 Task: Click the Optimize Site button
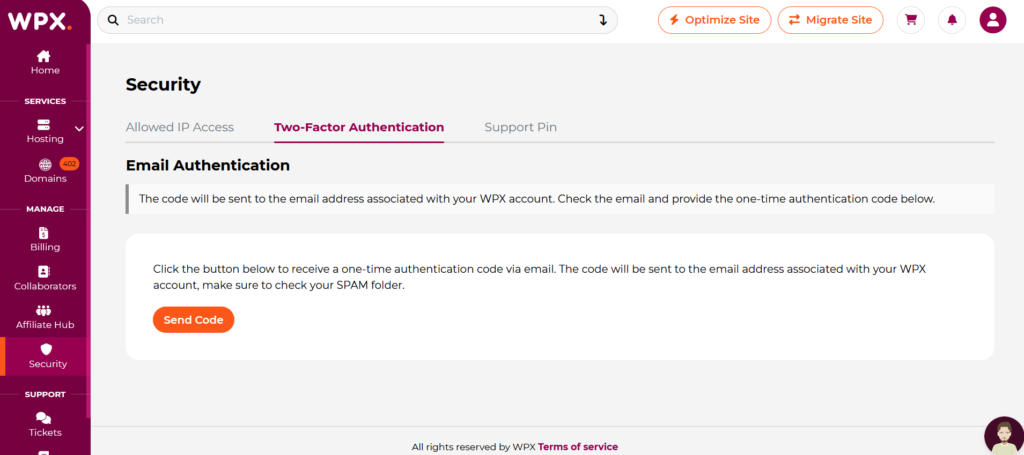coord(714,20)
